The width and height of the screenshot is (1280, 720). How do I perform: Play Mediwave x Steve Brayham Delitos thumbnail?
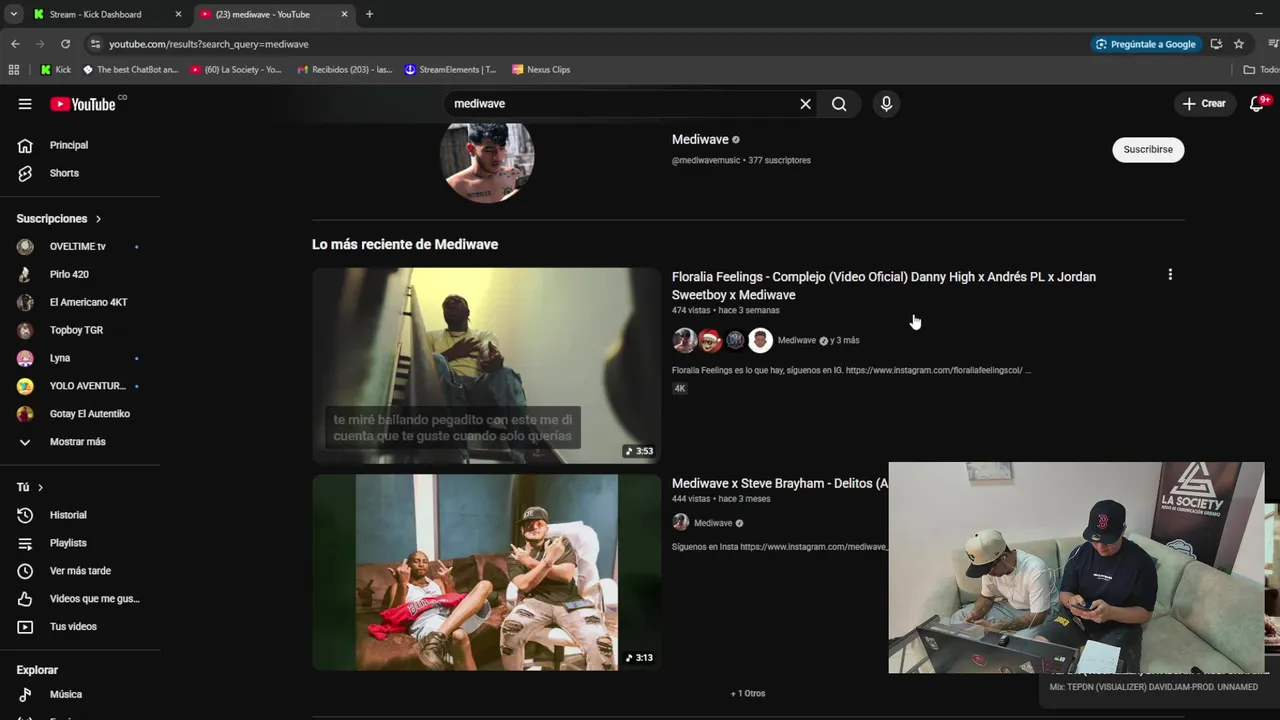486,572
